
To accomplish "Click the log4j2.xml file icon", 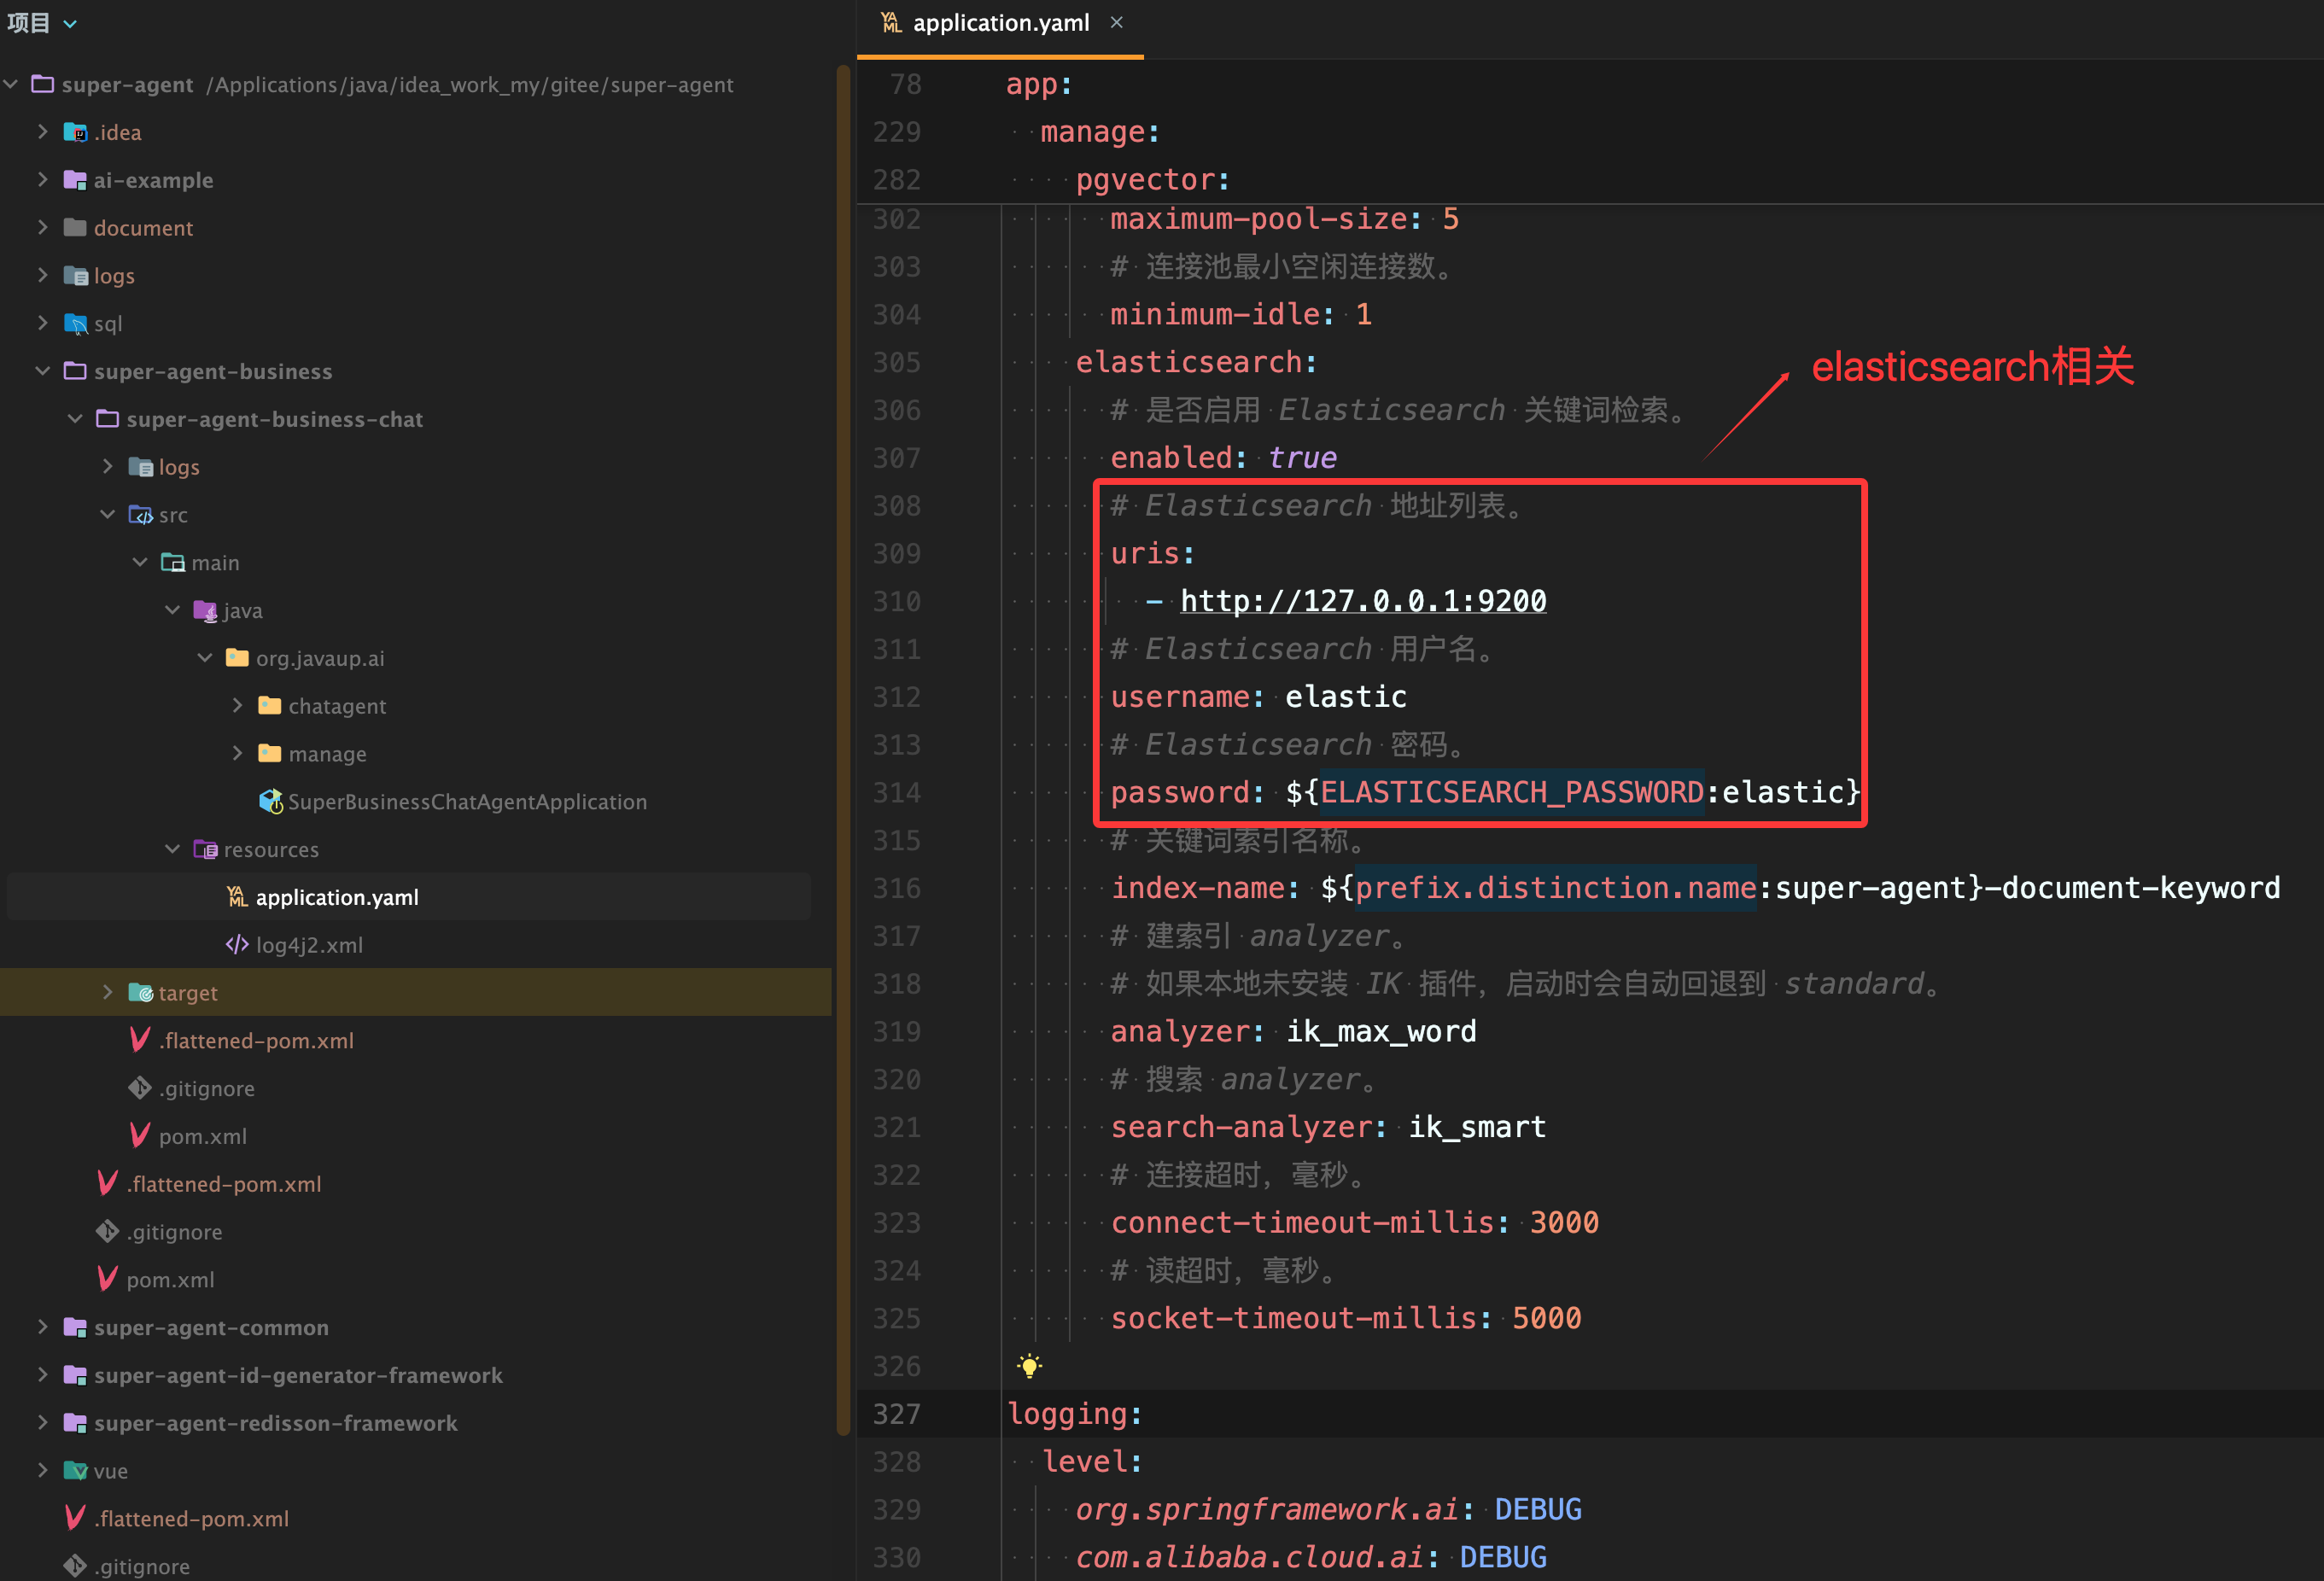I will [x=237, y=945].
